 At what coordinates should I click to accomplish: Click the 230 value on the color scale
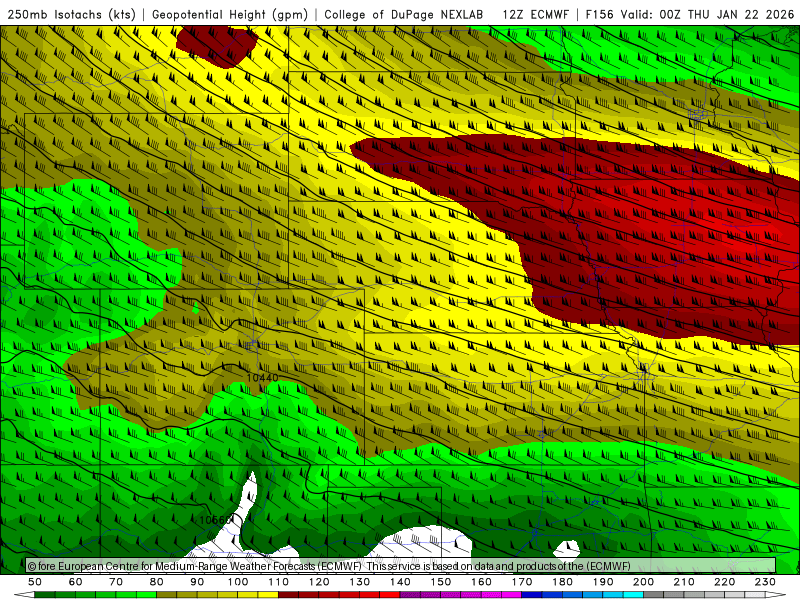pyautogui.click(x=766, y=582)
